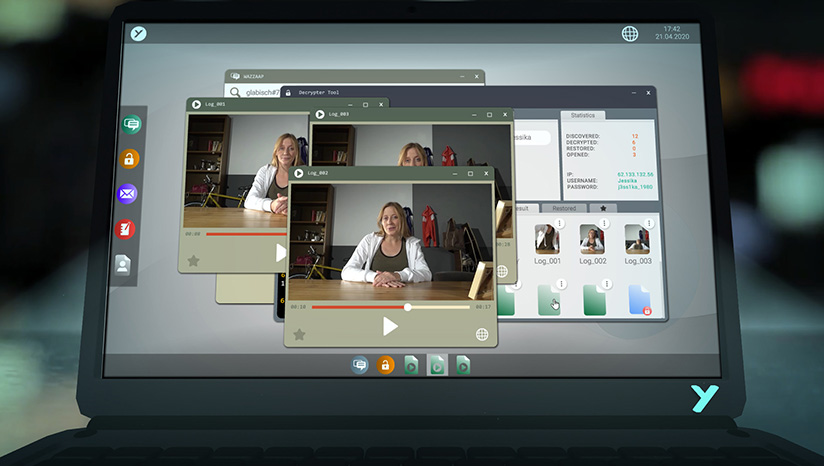Open the red notes app in sidebar
824x466 pixels.
[126, 229]
